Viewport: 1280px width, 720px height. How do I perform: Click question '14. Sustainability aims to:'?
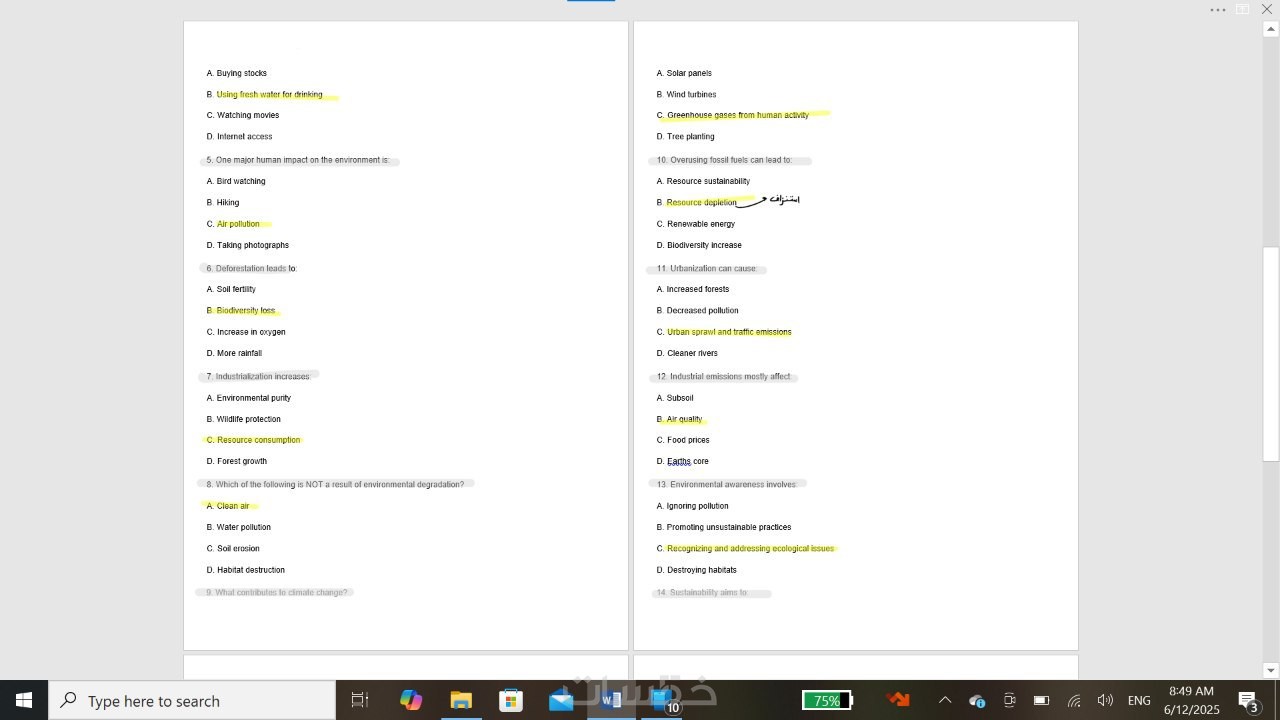702,592
